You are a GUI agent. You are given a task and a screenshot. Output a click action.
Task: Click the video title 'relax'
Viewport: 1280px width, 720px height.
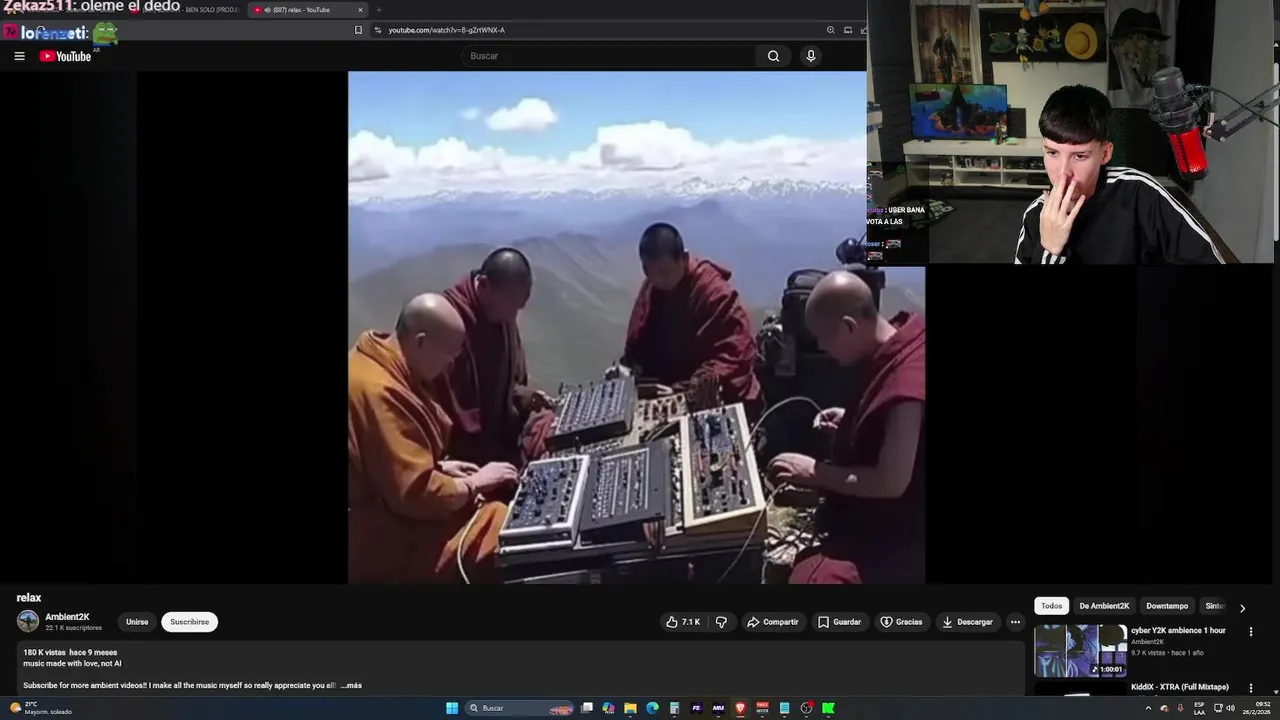[x=29, y=598]
